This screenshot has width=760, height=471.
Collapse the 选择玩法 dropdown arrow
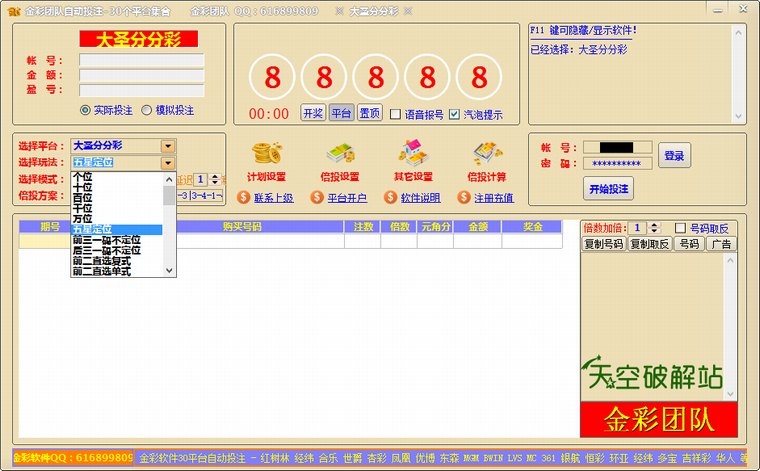[x=168, y=163]
